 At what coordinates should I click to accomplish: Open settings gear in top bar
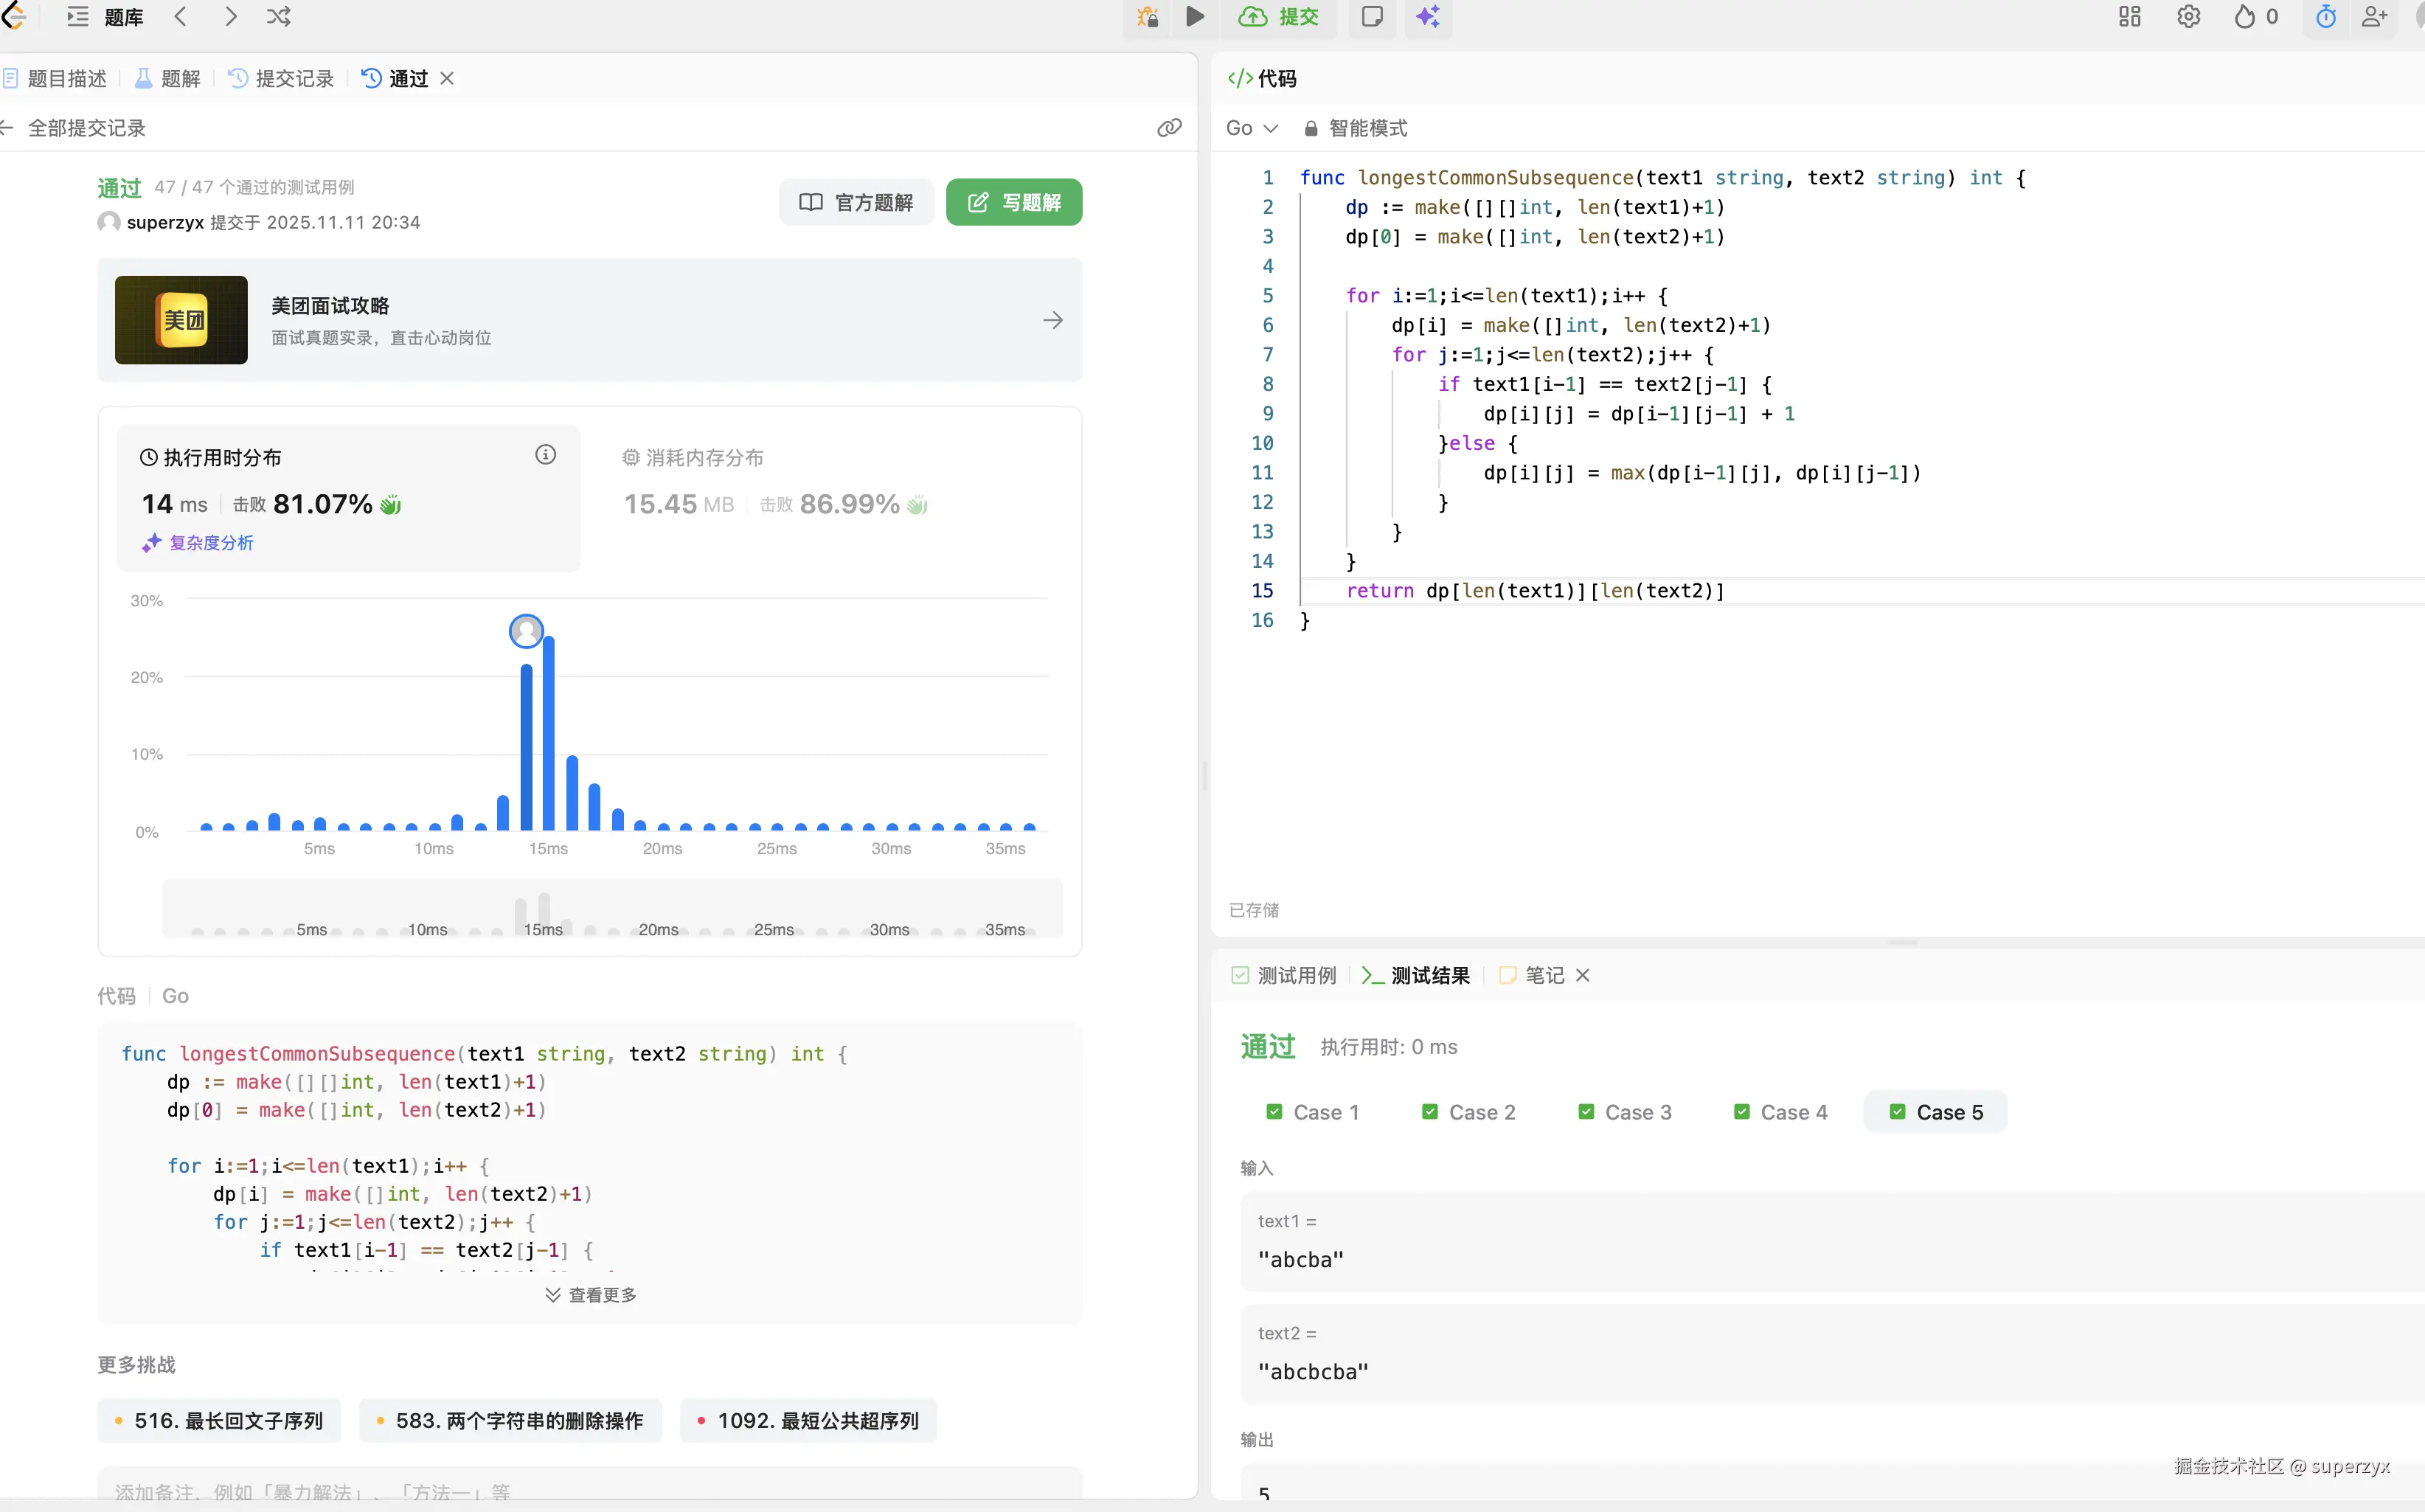[x=2188, y=17]
